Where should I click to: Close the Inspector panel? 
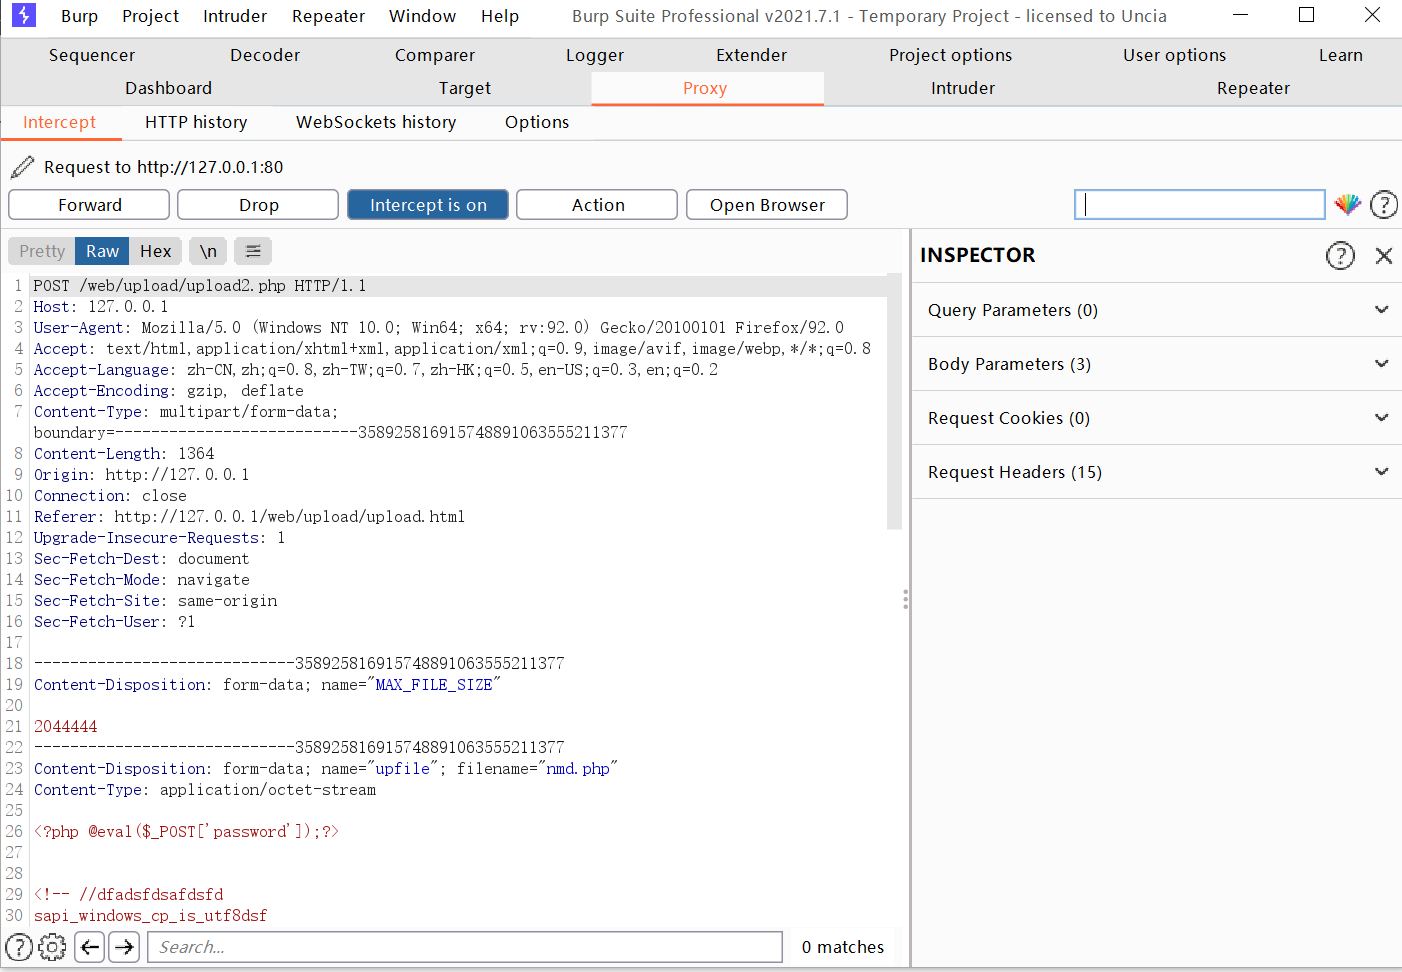tap(1384, 255)
